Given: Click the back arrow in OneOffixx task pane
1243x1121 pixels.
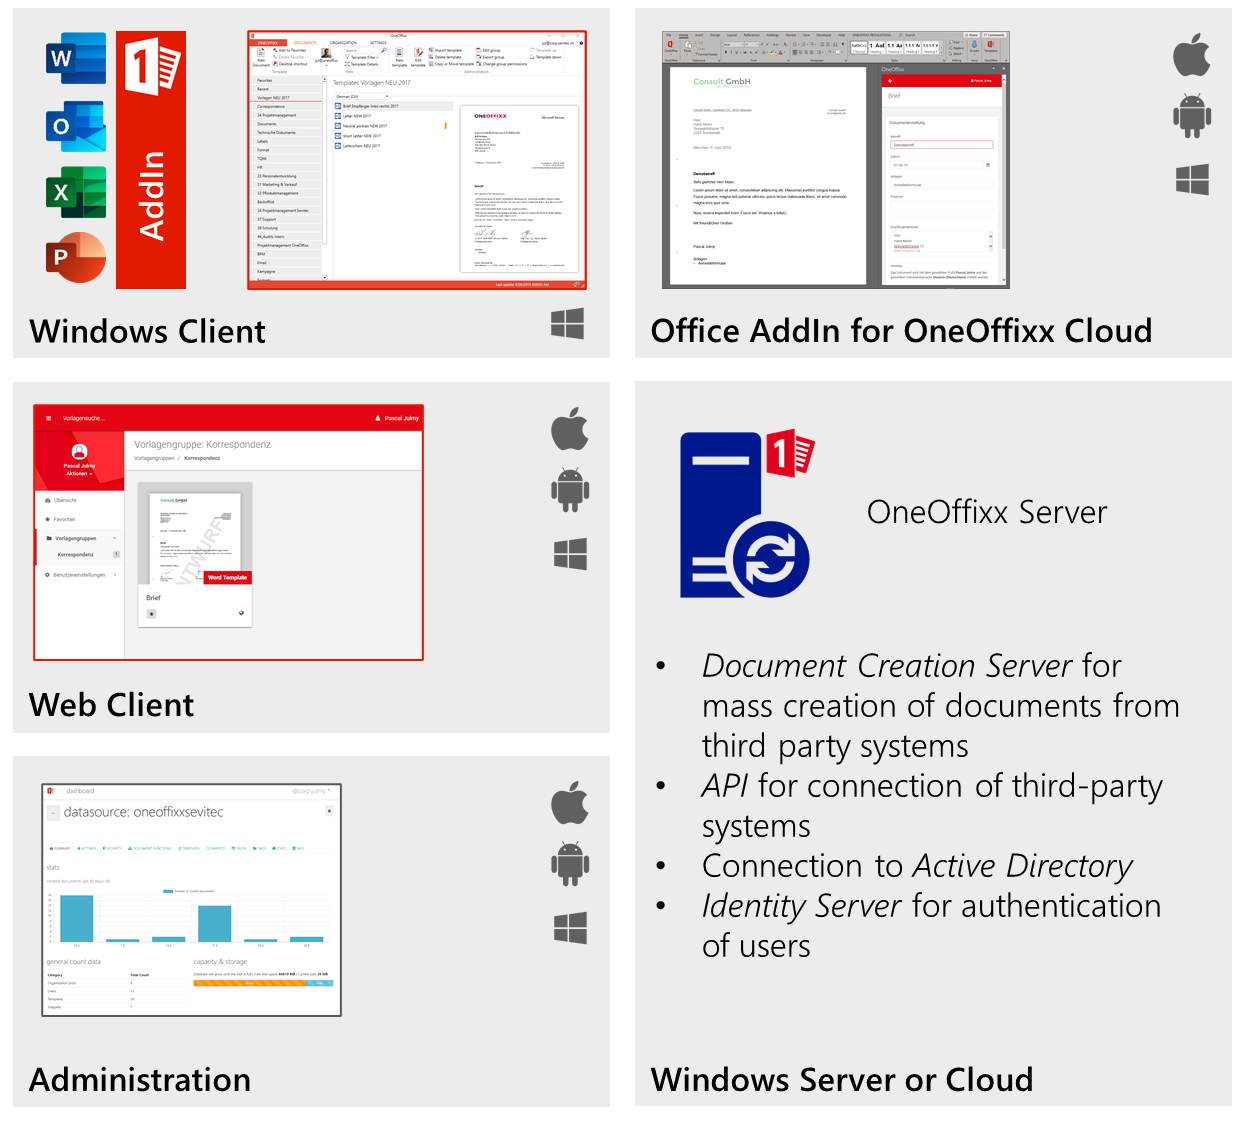Looking at the screenshot, I should point(890,81).
